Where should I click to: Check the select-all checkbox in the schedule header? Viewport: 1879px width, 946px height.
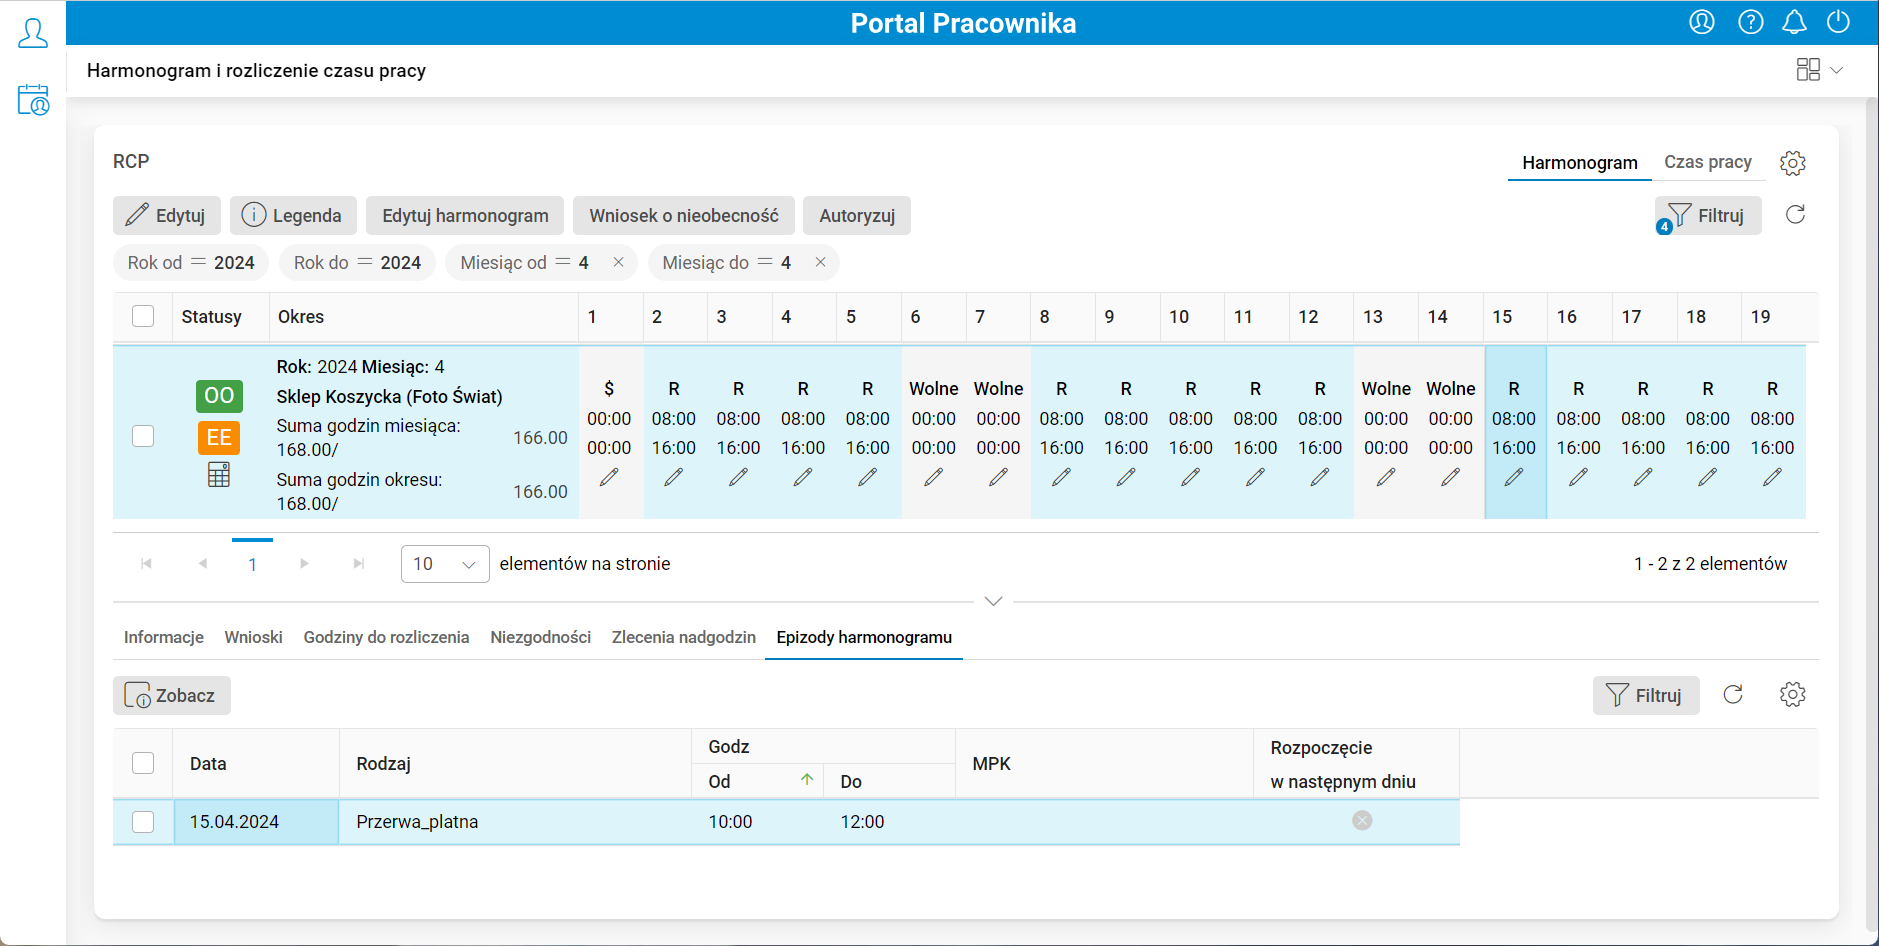pos(143,315)
